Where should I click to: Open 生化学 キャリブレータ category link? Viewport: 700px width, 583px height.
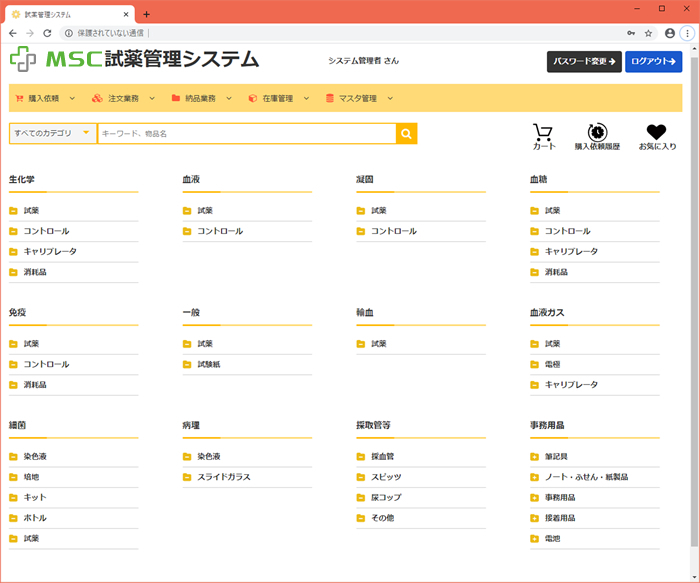50,251
